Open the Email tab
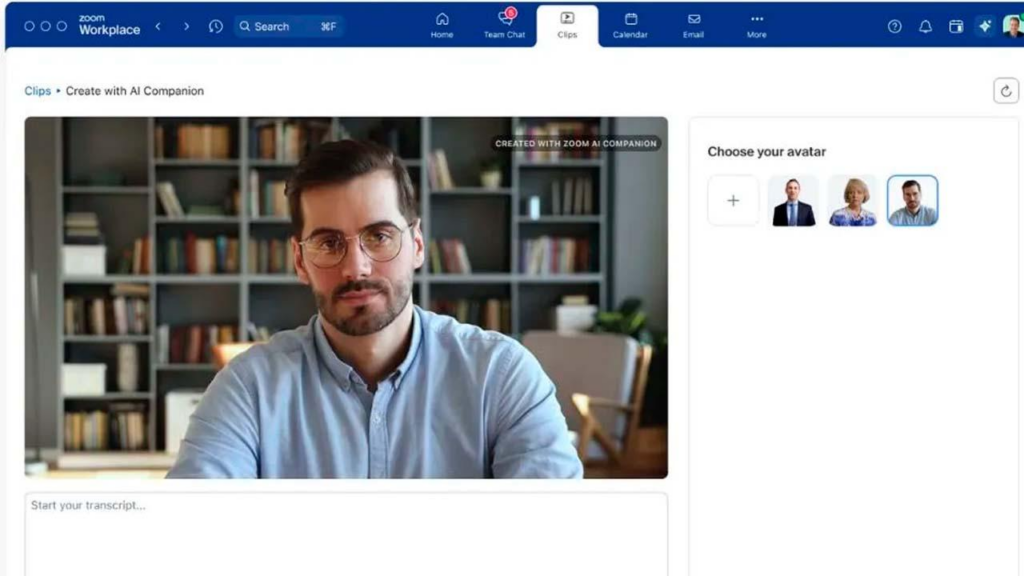 (x=693, y=25)
